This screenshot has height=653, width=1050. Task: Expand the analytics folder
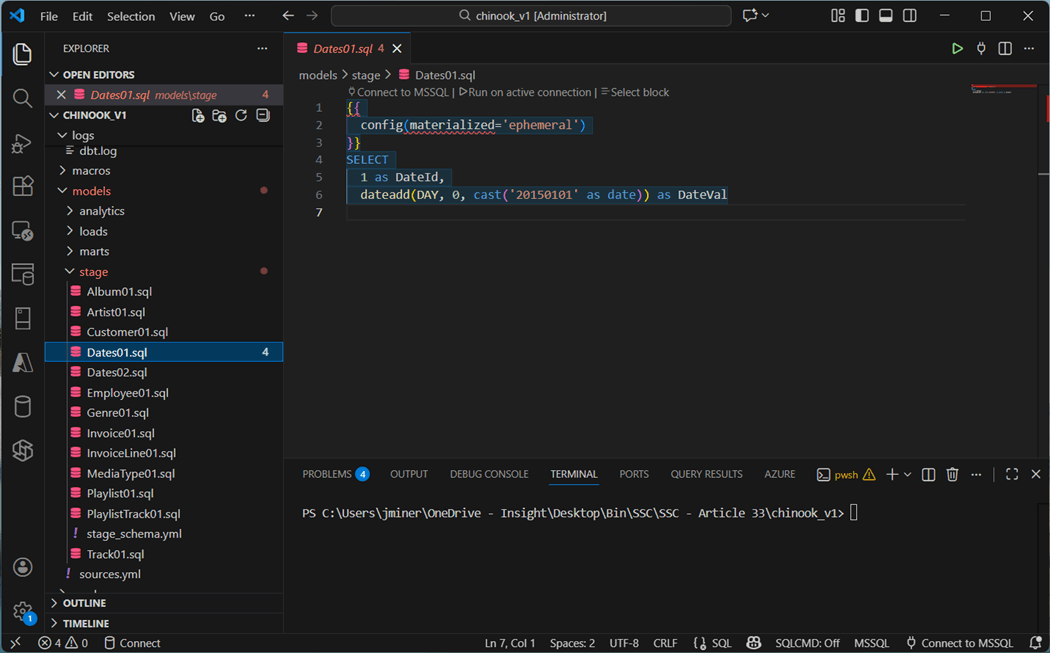click(101, 211)
